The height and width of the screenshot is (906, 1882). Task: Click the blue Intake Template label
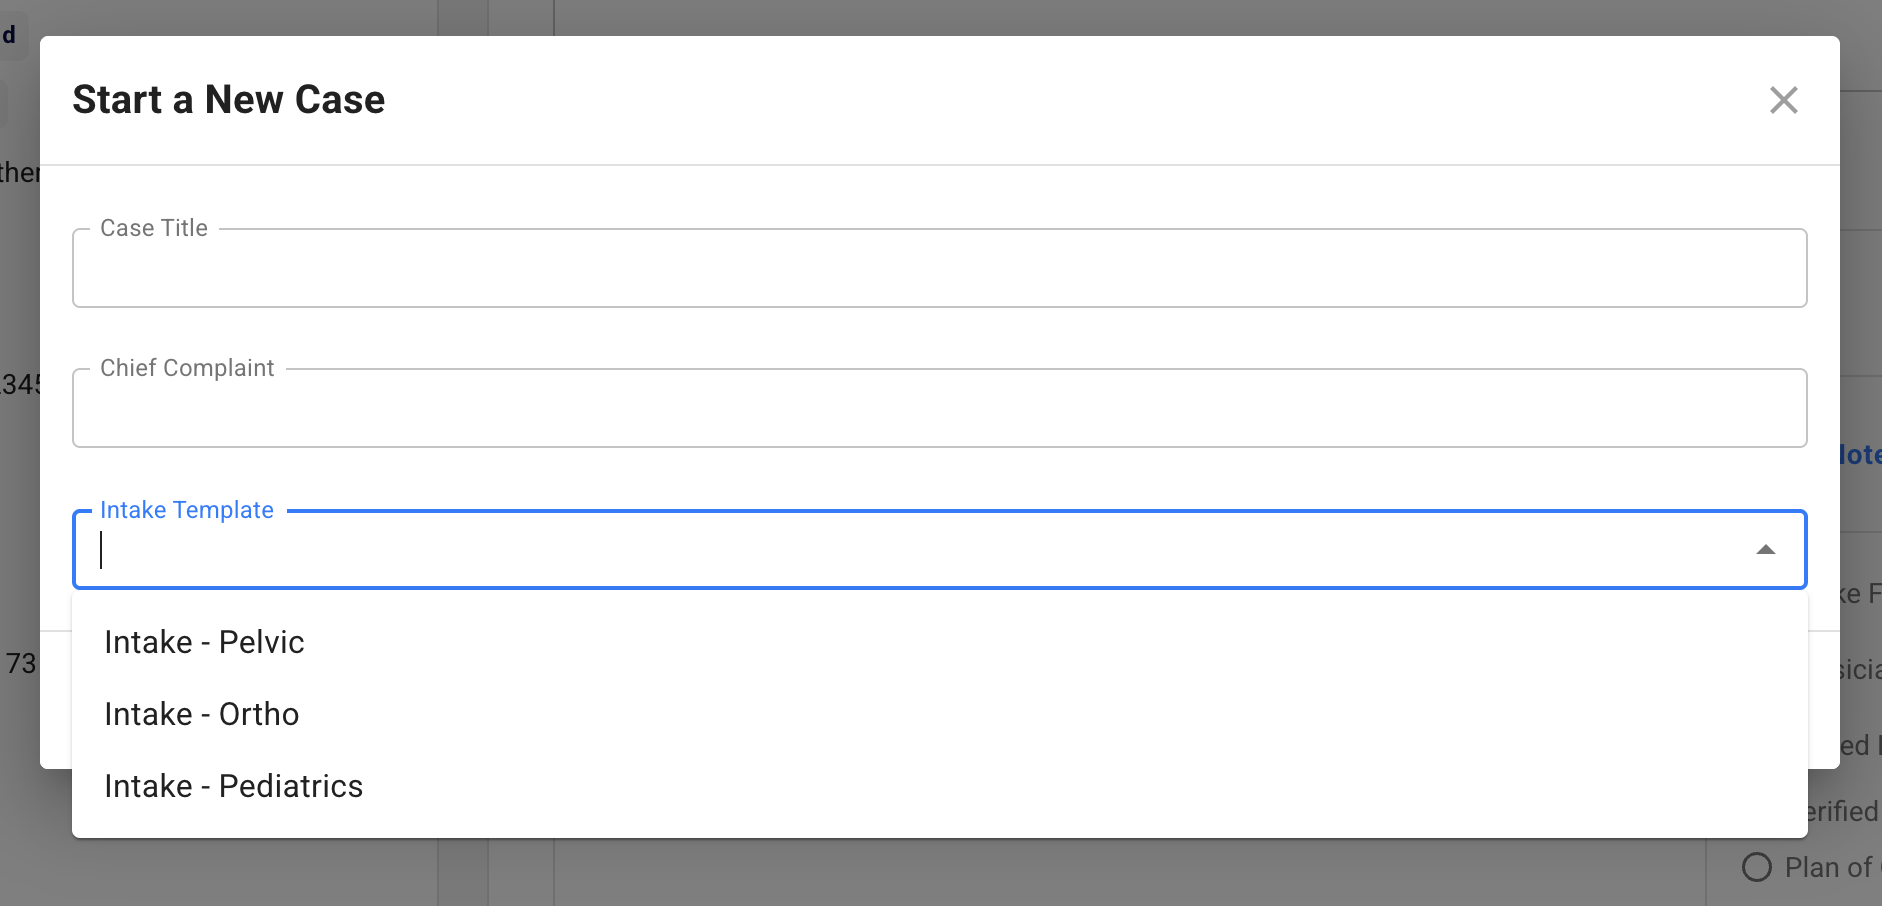coord(187,510)
